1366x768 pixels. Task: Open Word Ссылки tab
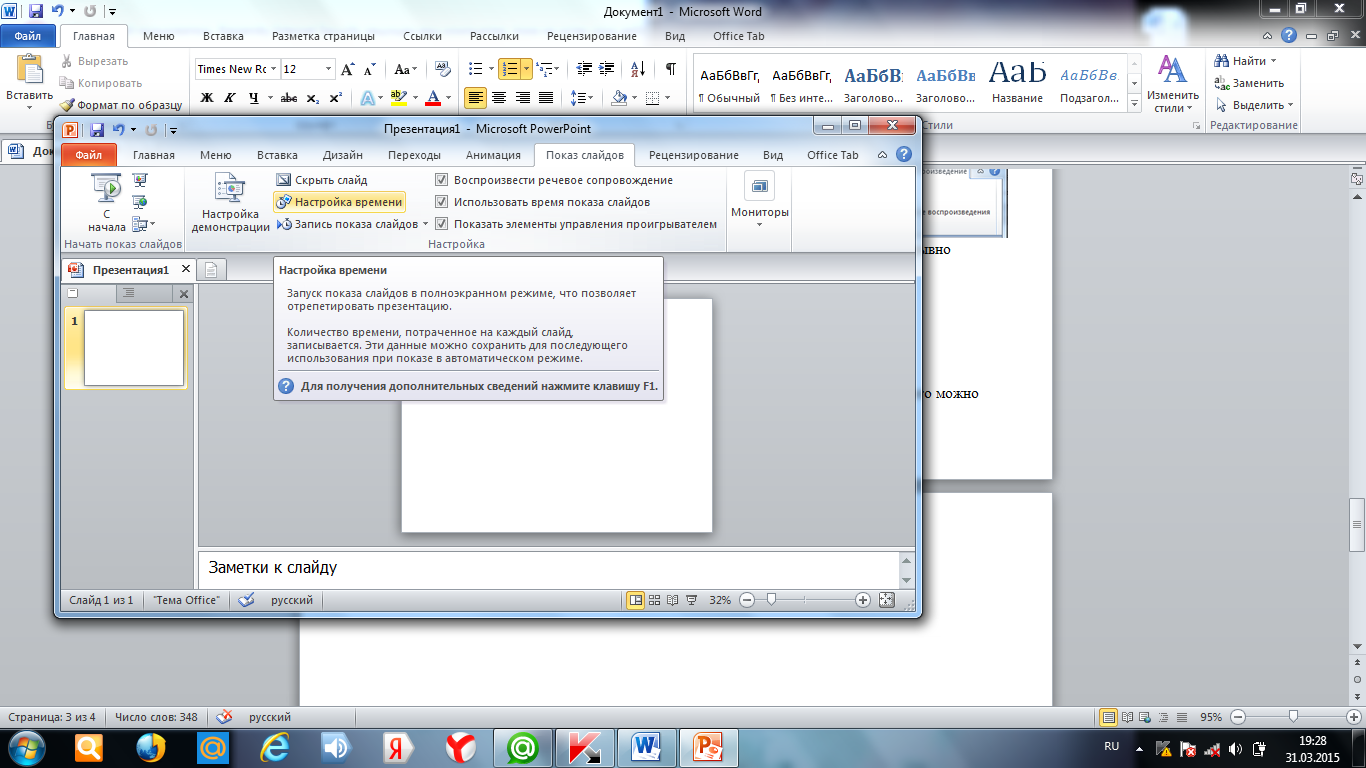422,36
